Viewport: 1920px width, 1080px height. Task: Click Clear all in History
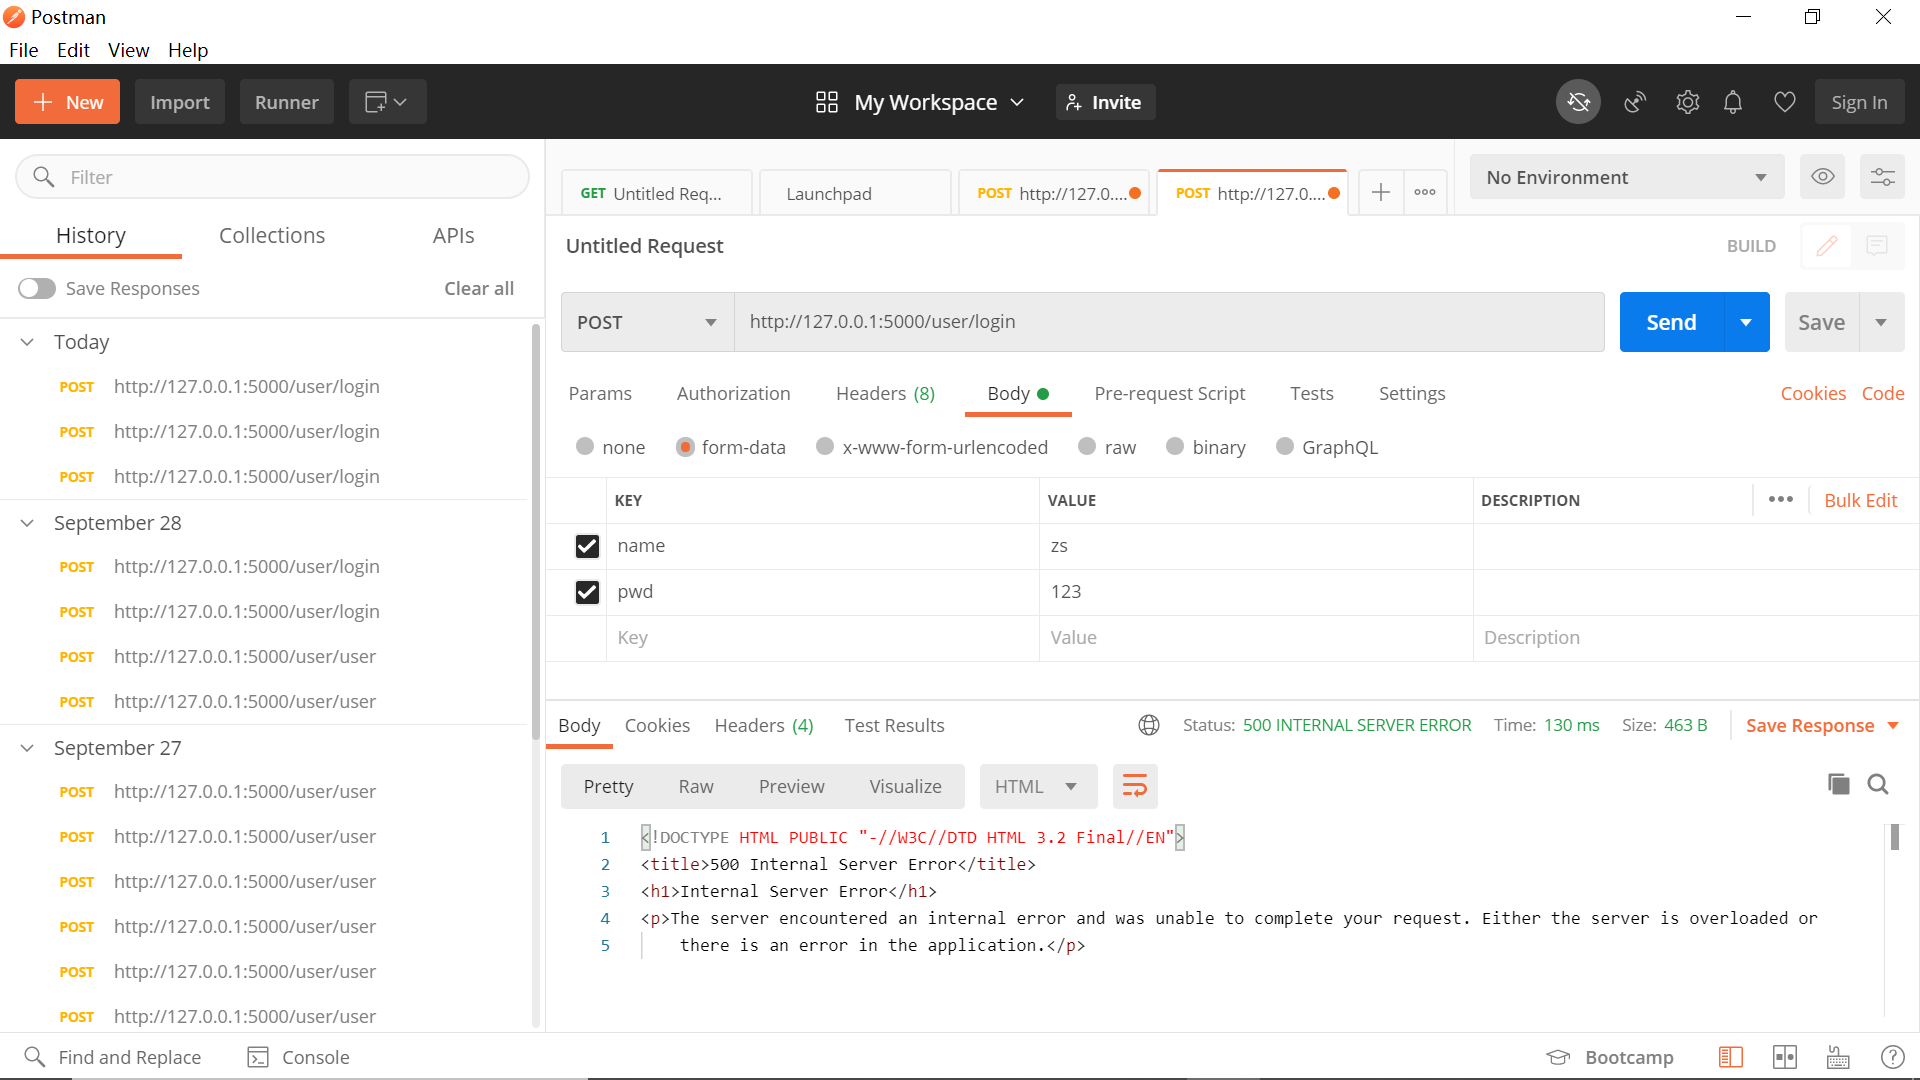479,288
